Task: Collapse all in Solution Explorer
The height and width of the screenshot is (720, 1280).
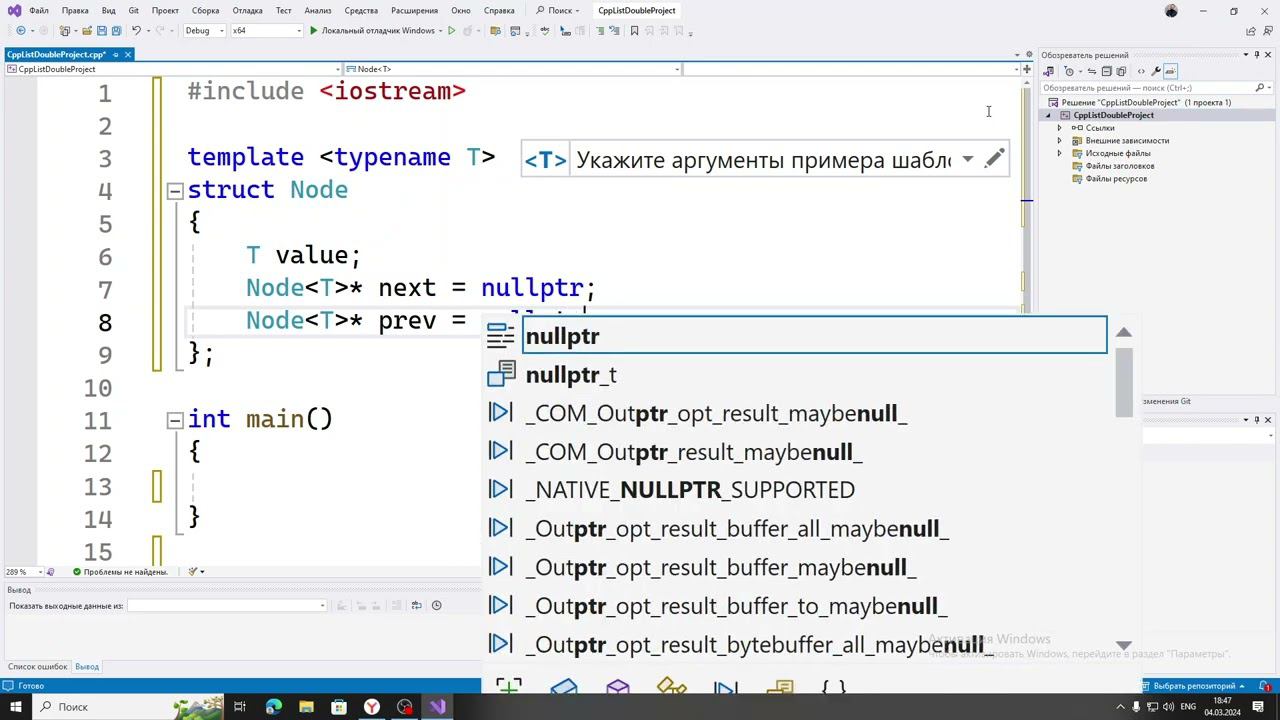Action: coord(1106,71)
